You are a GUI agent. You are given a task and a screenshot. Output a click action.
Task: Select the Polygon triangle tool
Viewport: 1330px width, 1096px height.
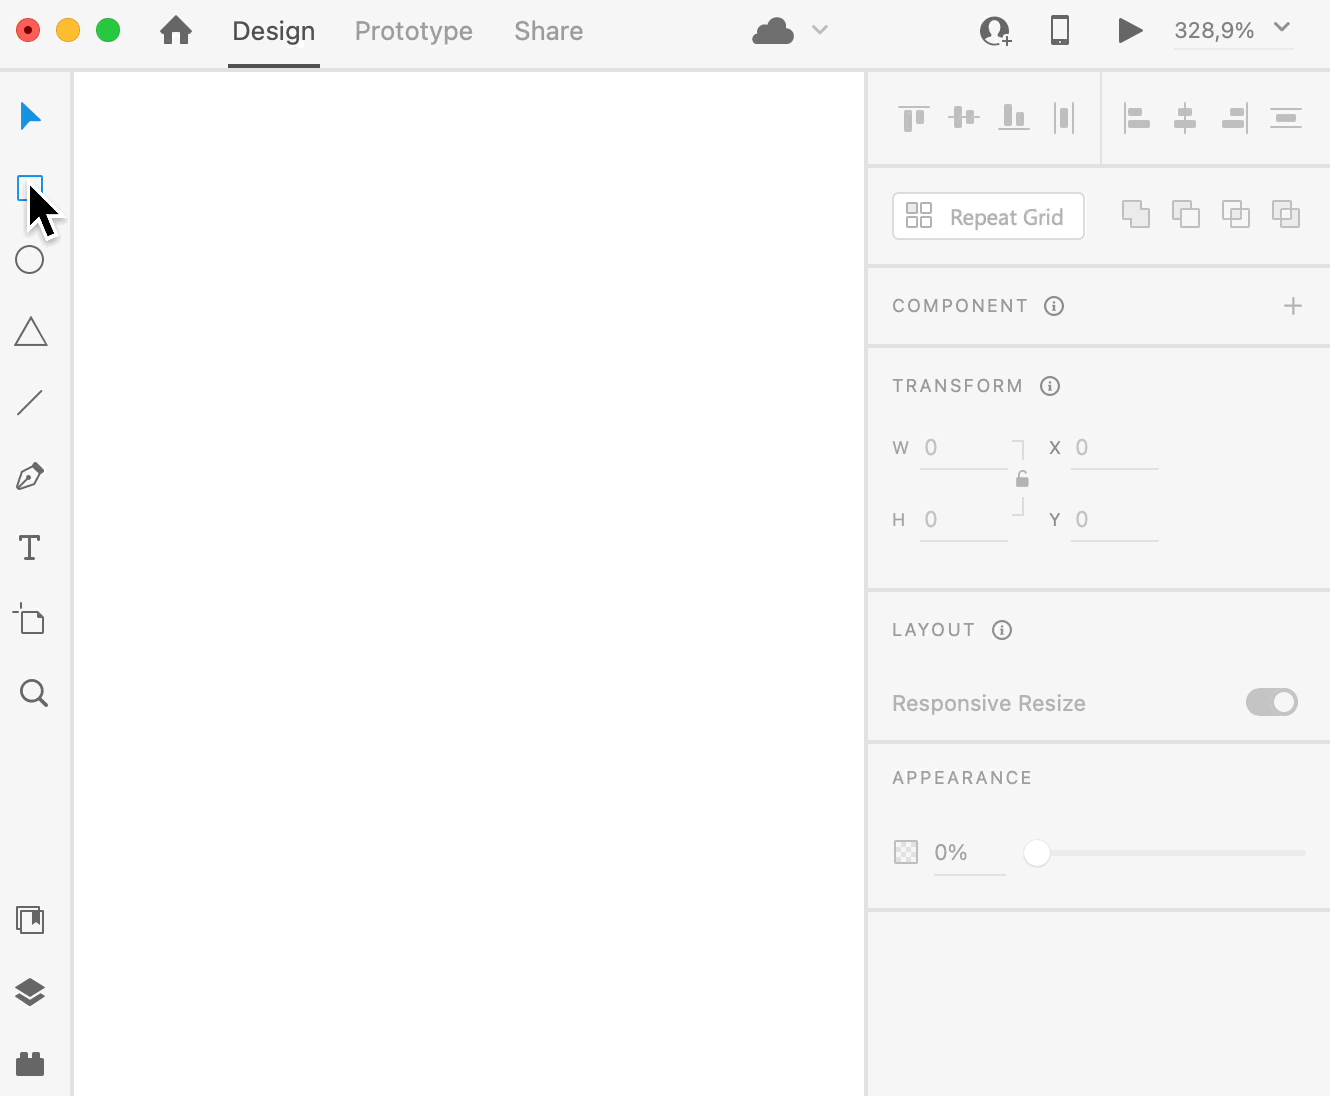[x=31, y=332]
